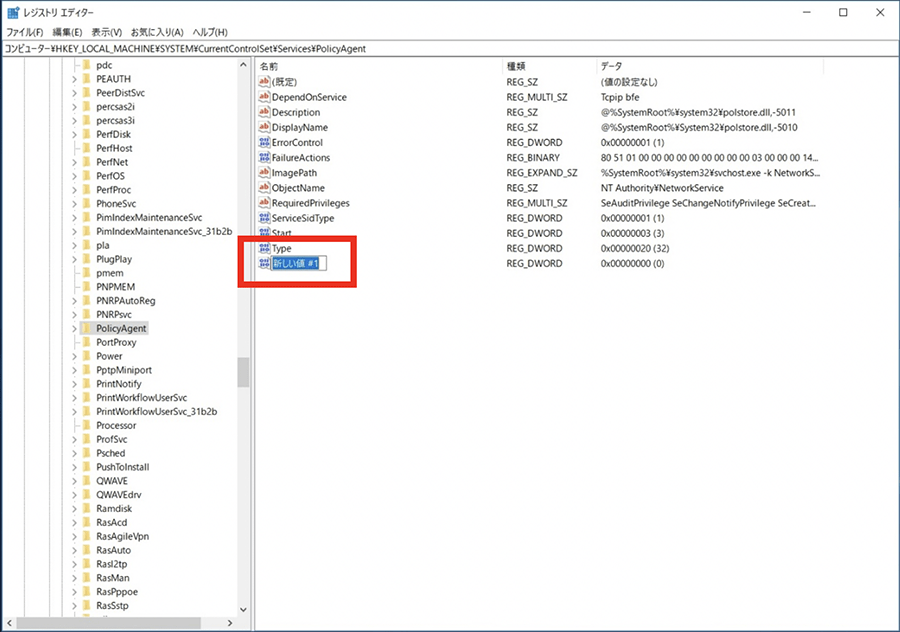Expand the PEAUTH tree node
900x632 pixels.
(x=74, y=79)
